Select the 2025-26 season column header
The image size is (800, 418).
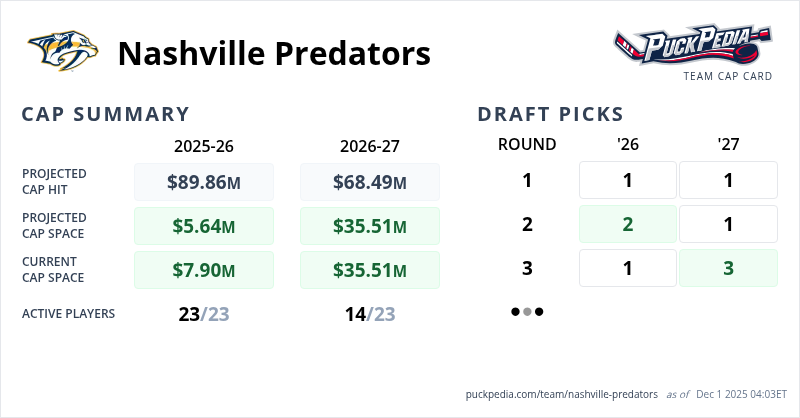[x=203, y=145]
